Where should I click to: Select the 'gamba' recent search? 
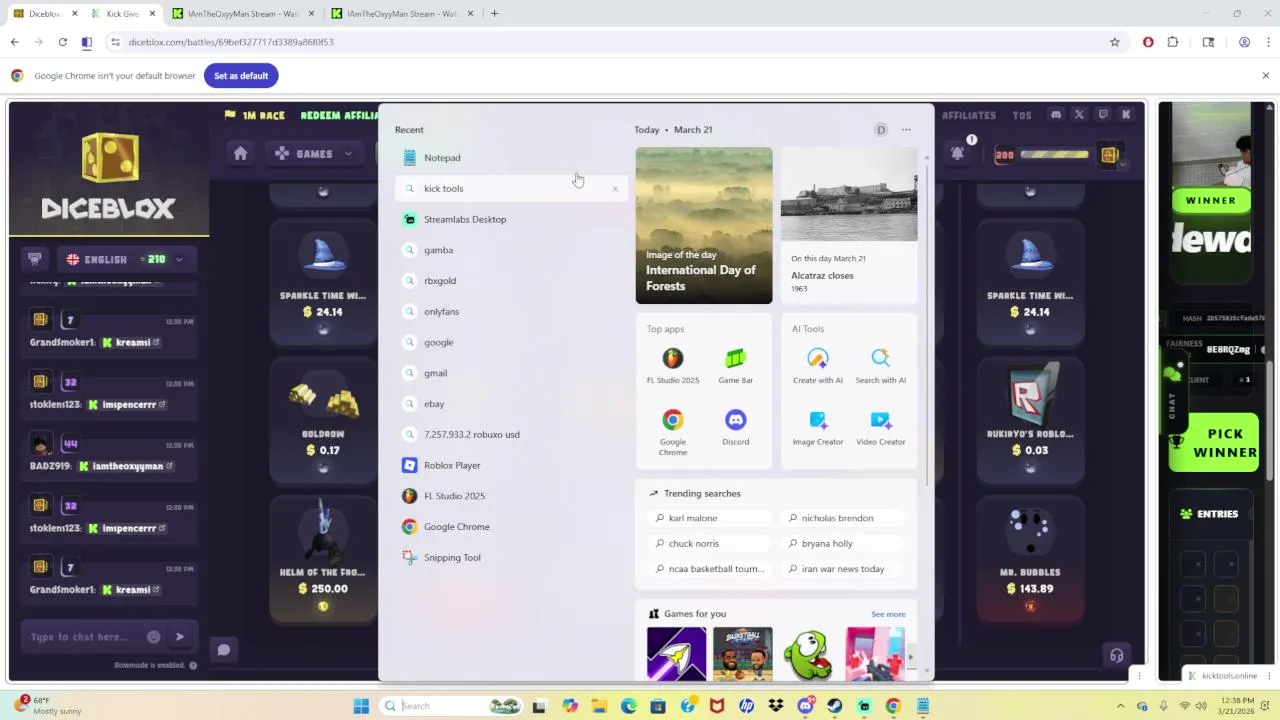pos(510,250)
